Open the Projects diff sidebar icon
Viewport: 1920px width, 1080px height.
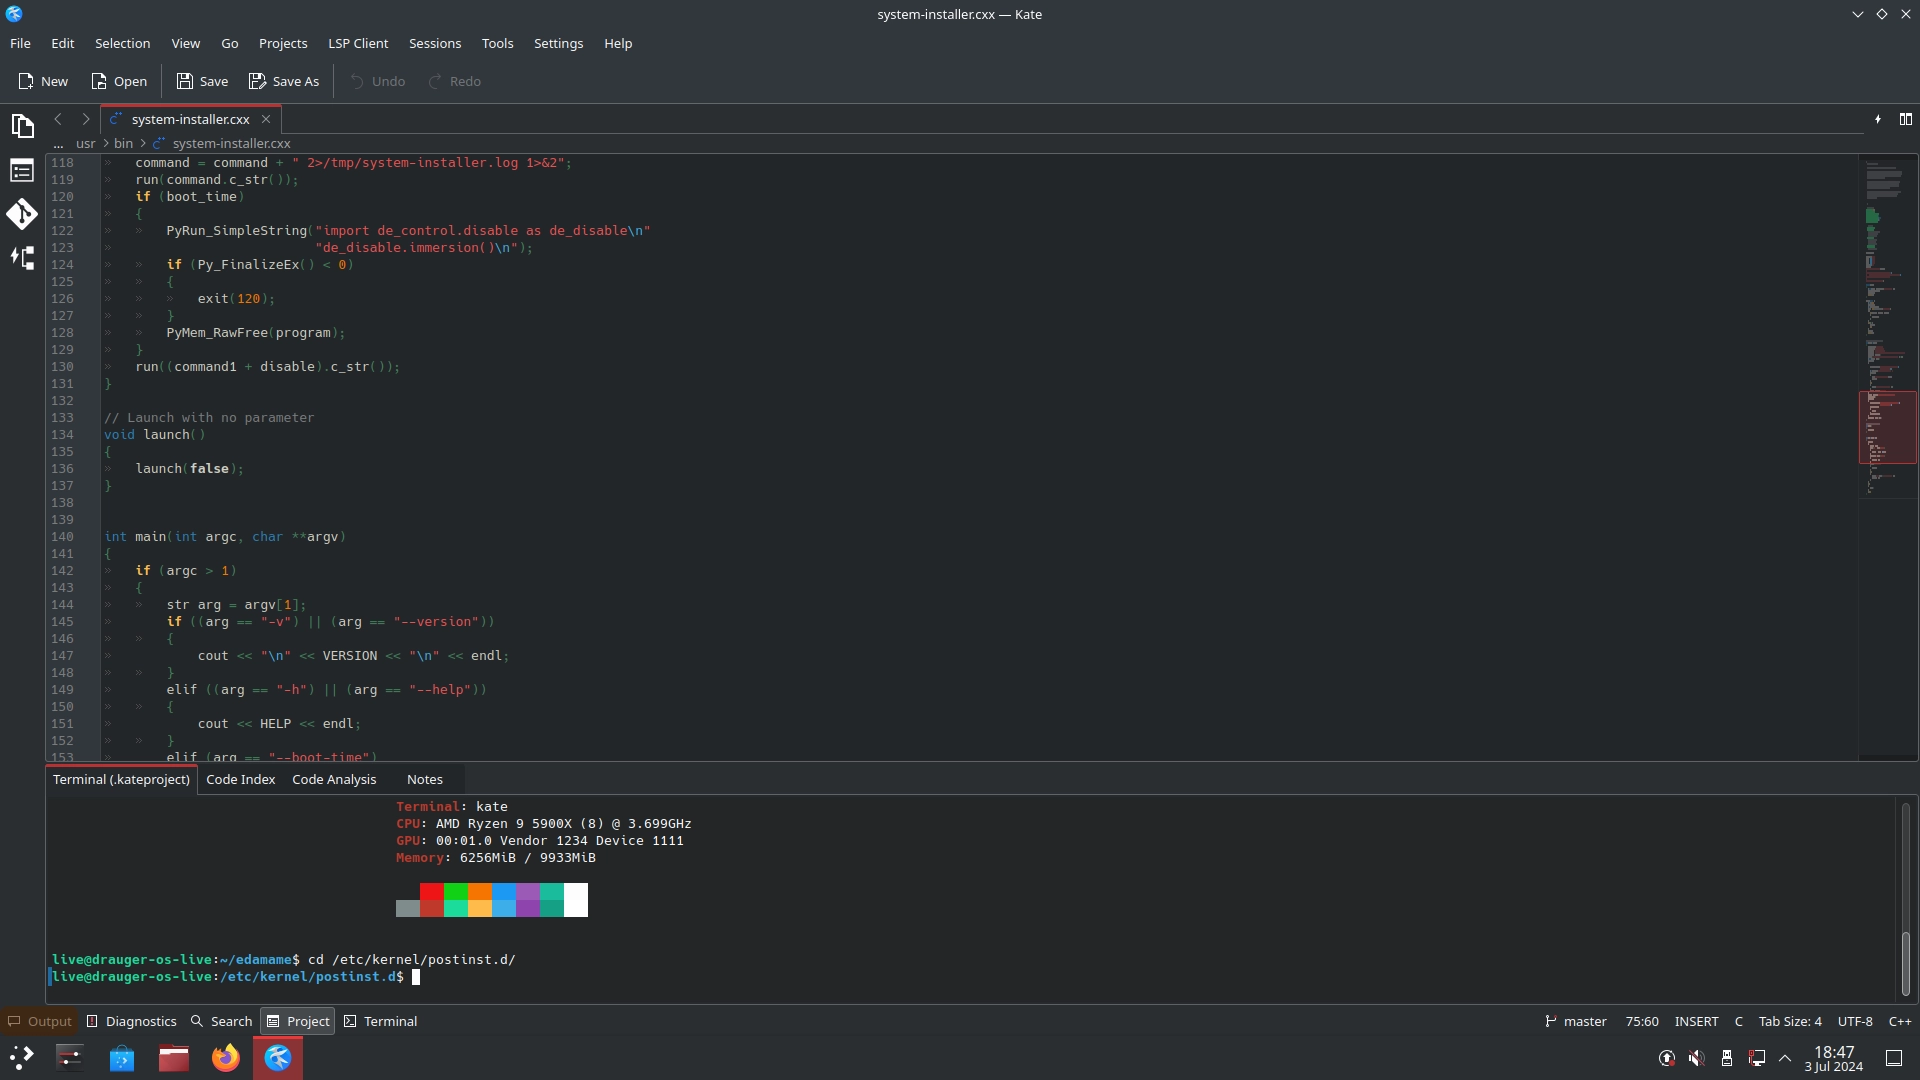pos(22,258)
